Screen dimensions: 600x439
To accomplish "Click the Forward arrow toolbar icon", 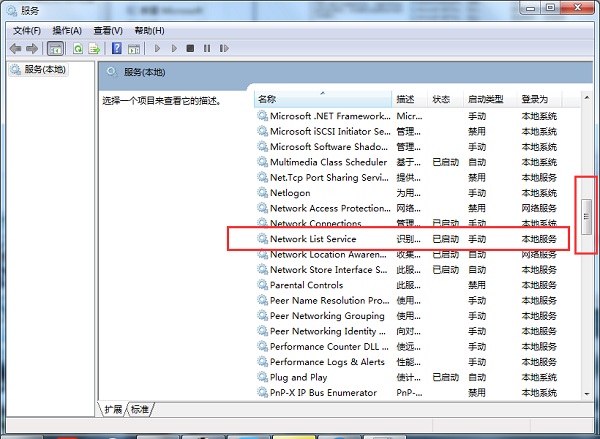I will [x=32, y=48].
